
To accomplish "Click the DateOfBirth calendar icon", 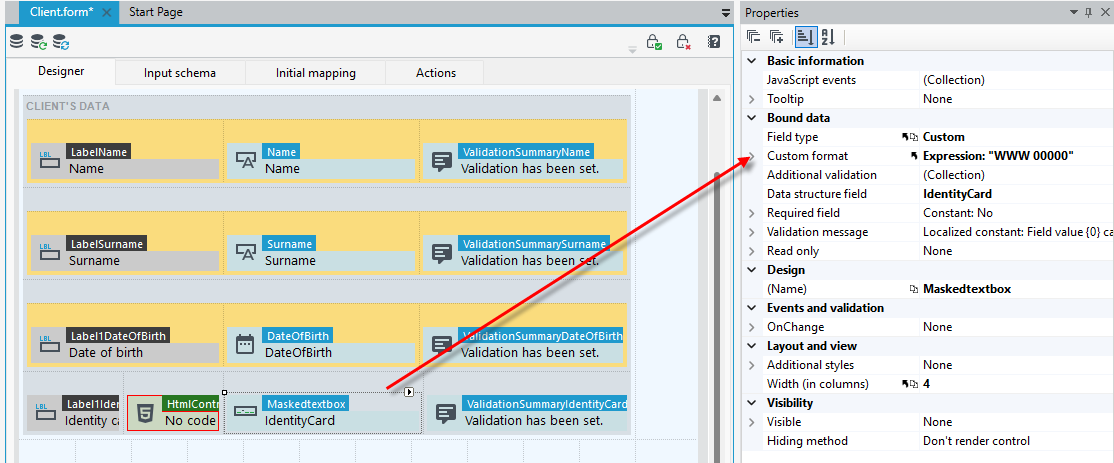I will click(245, 344).
